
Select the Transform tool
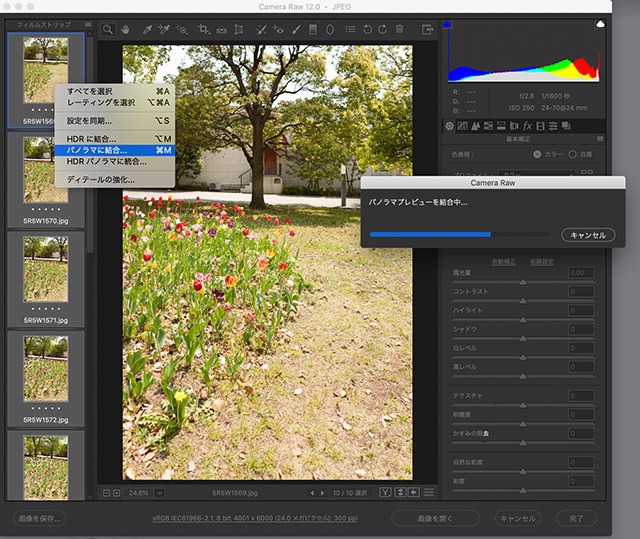239,29
